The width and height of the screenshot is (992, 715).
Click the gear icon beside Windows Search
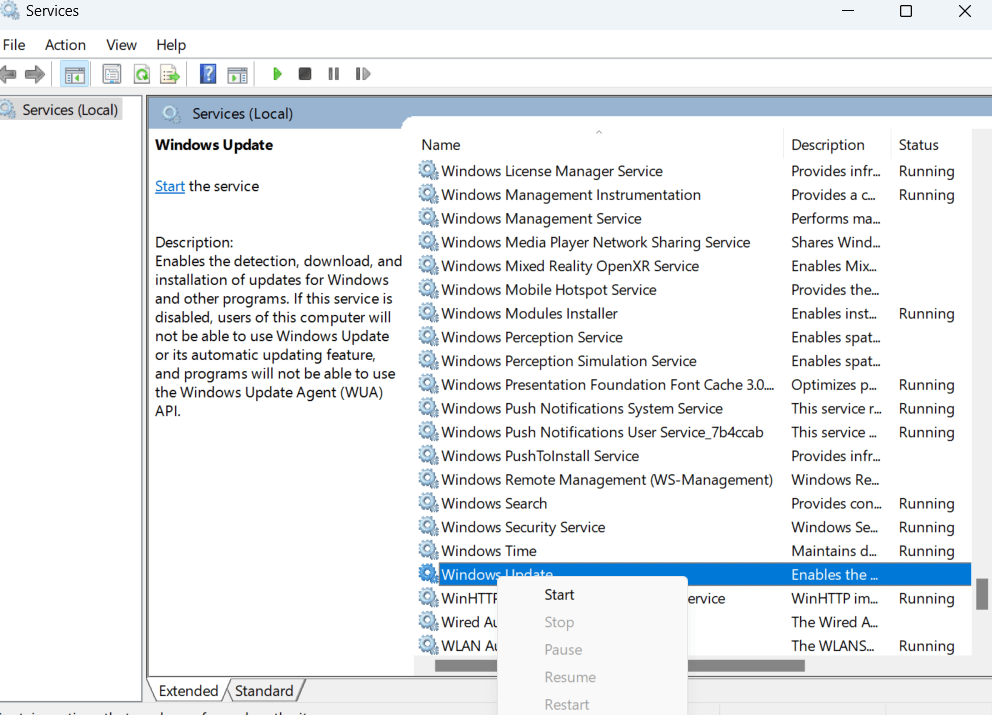point(428,503)
